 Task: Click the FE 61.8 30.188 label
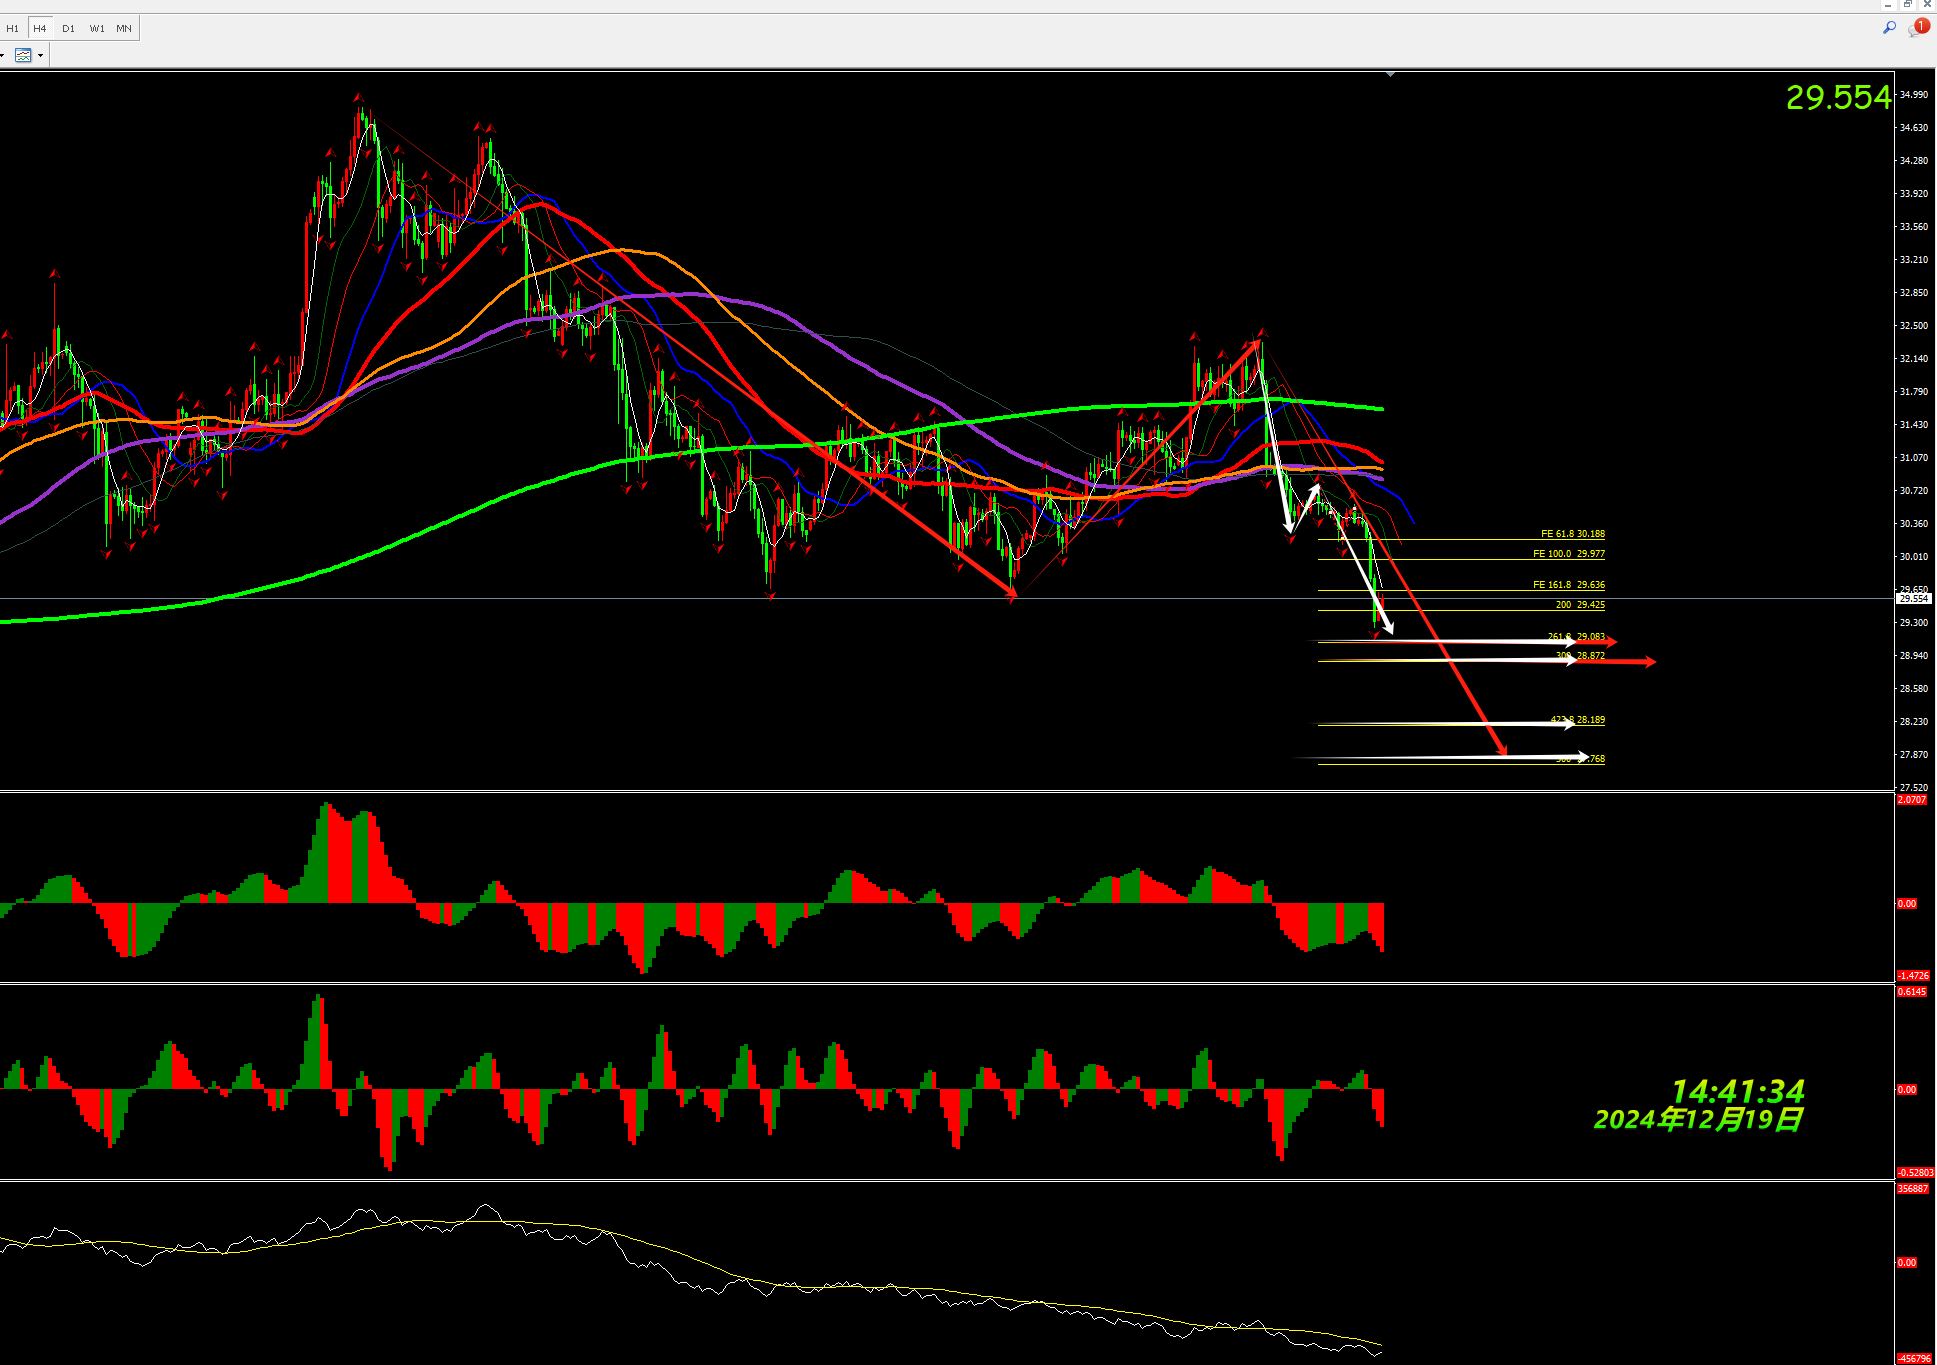coord(1572,534)
